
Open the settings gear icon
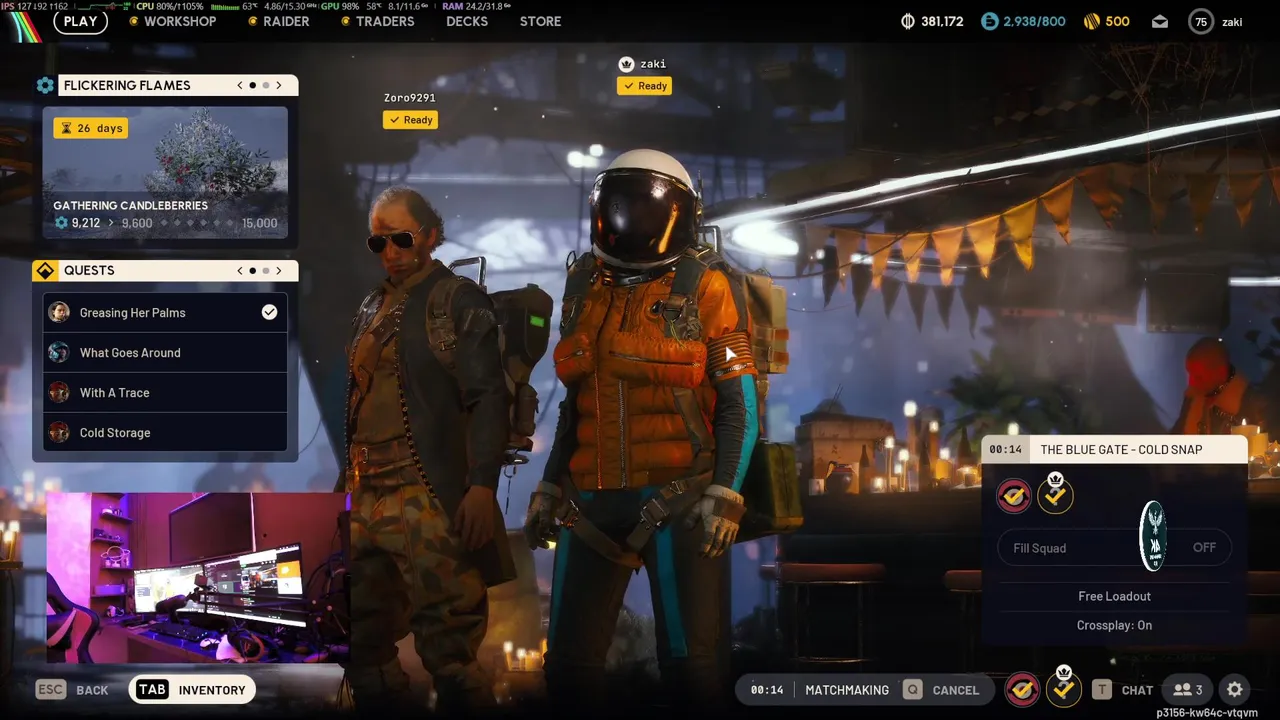pyautogui.click(x=1235, y=690)
